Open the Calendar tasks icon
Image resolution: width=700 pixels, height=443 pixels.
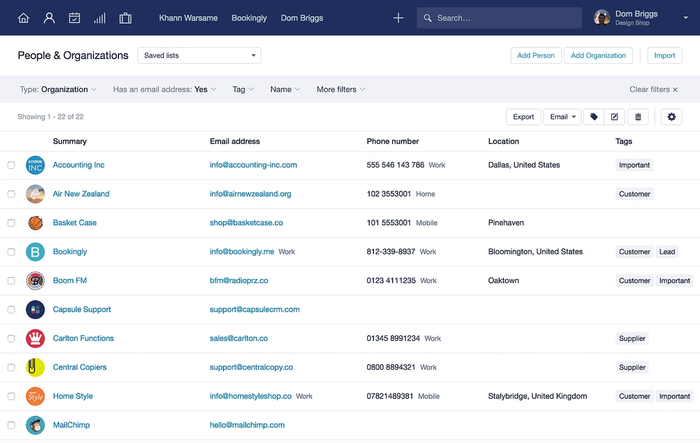pos(74,18)
